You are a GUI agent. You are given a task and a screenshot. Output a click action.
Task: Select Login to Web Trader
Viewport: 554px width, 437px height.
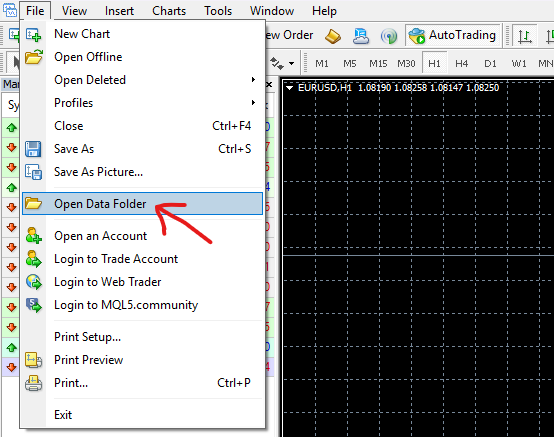(x=142, y=282)
